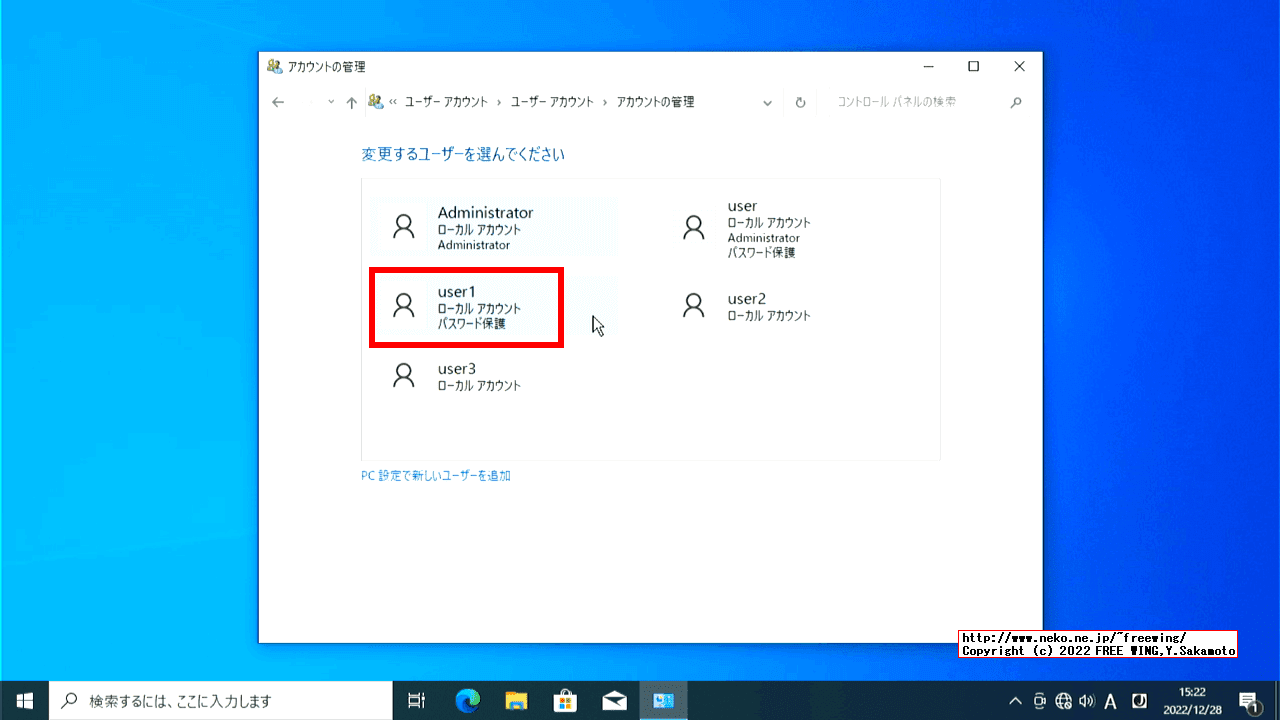Image resolution: width=1280 pixels, height=720 pixels.
Task: Click the back navigation arrow
Action: coord(278,101)
